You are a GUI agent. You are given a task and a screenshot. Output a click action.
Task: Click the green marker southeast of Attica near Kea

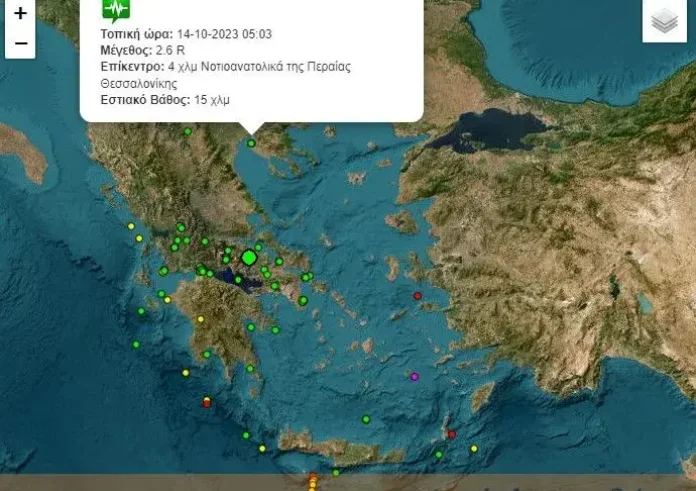pyautogui.click(x=303, y=301)
